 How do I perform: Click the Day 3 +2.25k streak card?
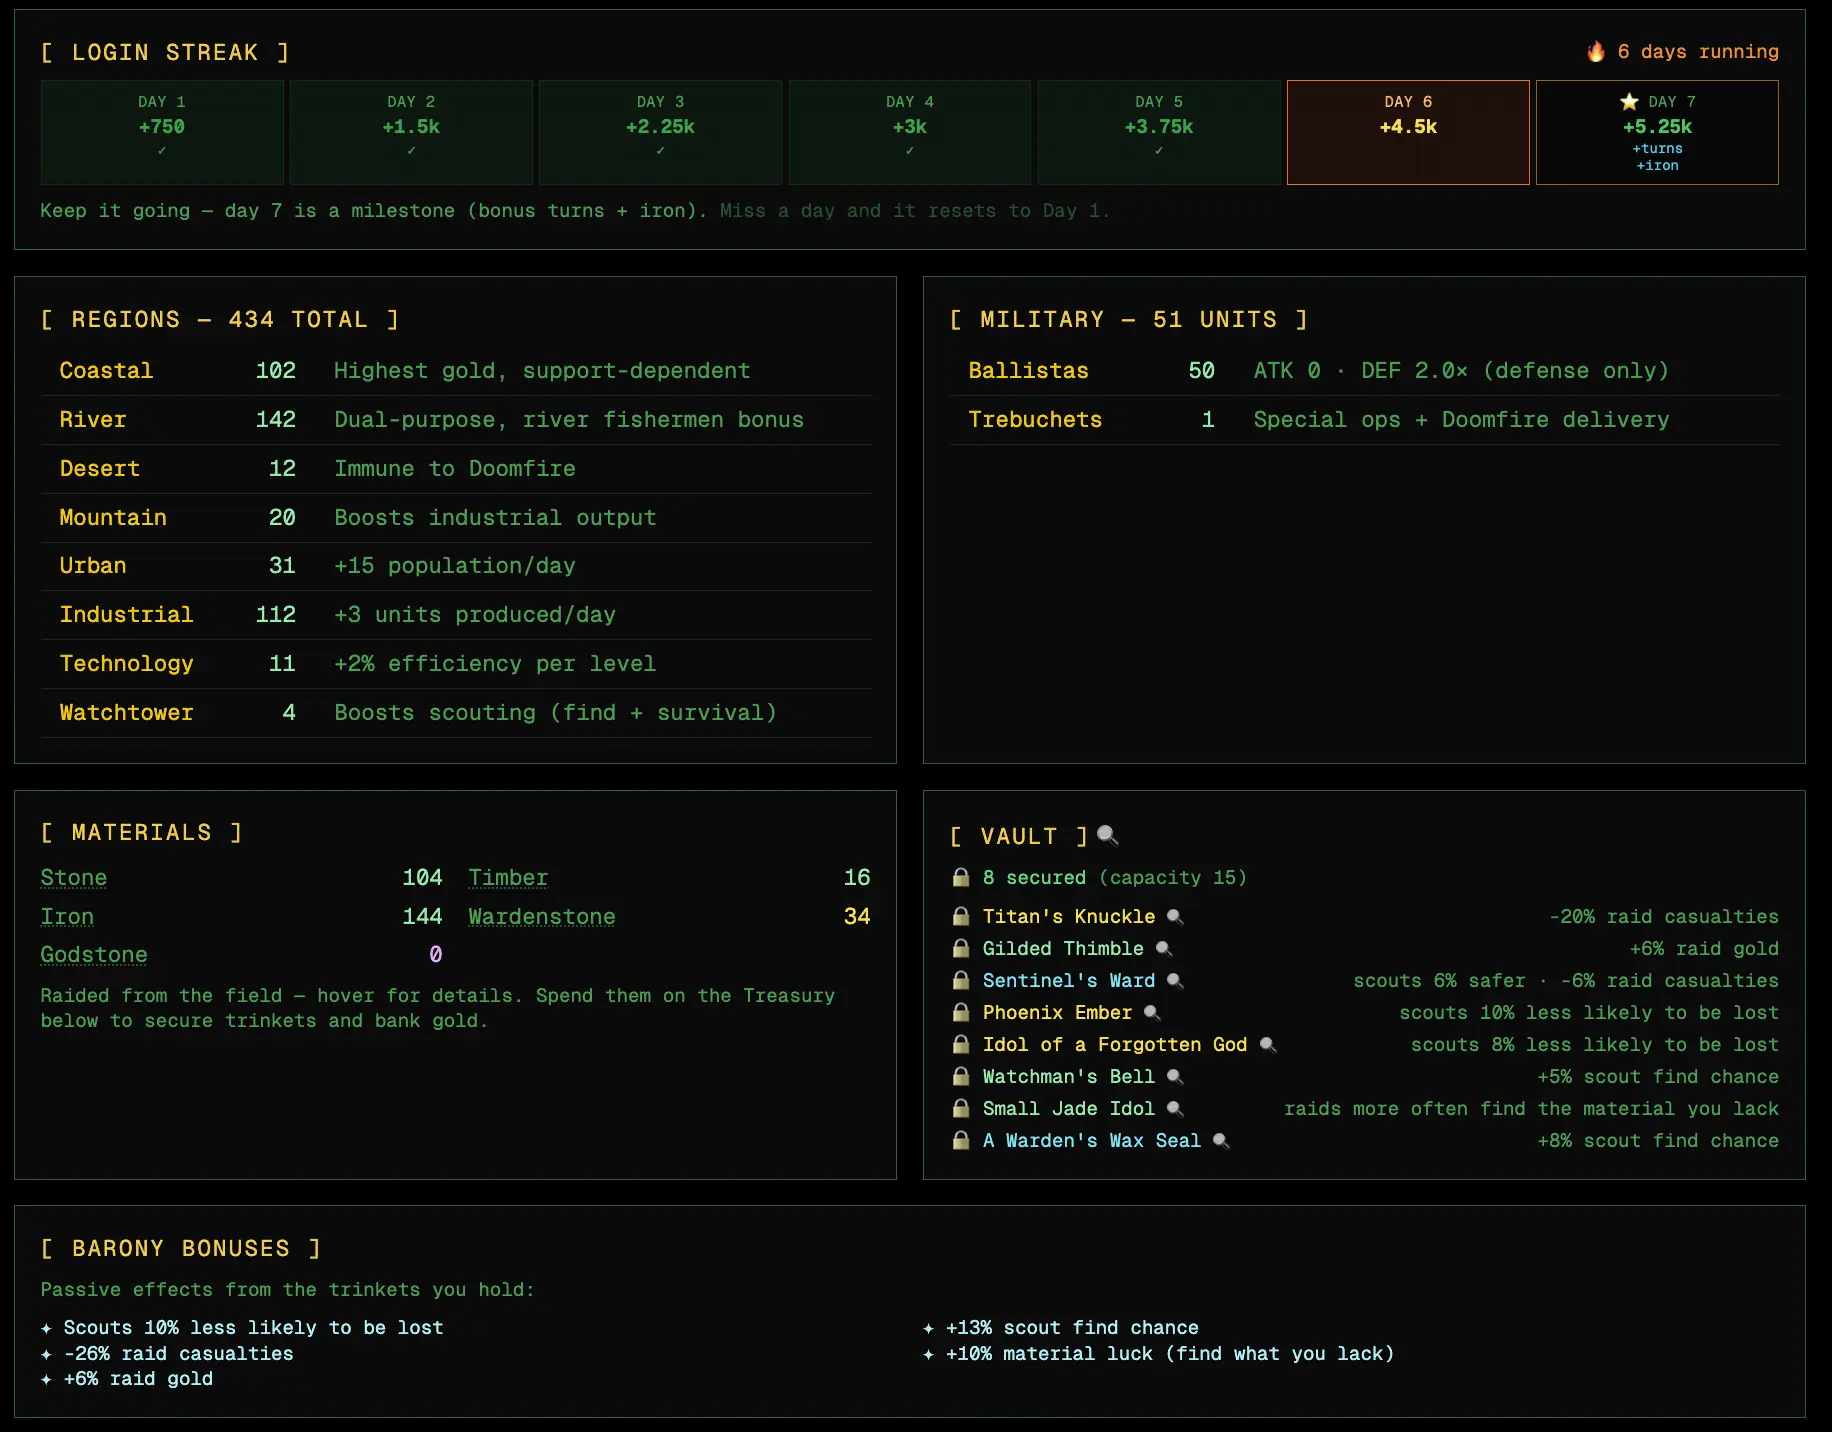click(x=660, y=132)
